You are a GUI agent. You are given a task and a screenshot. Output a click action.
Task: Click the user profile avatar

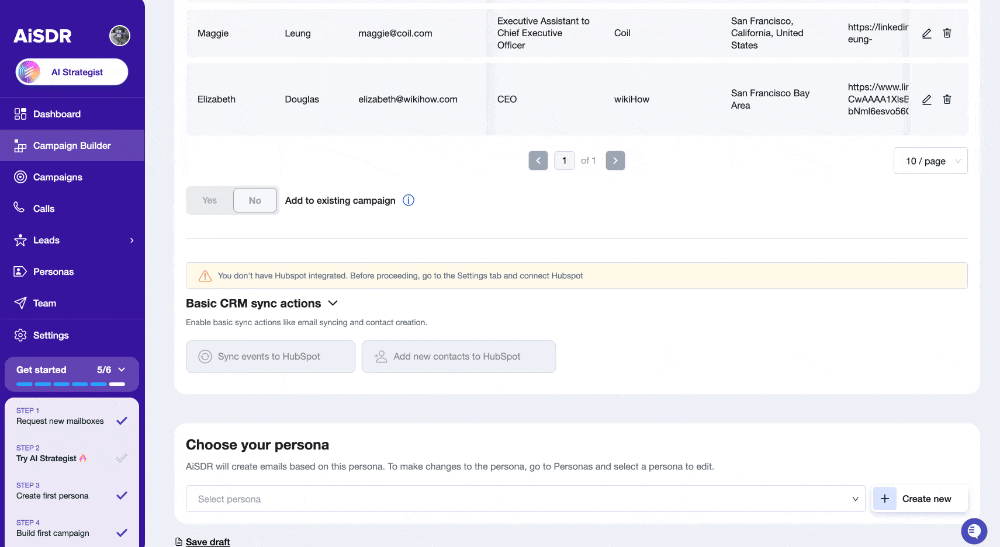(120, 36)
